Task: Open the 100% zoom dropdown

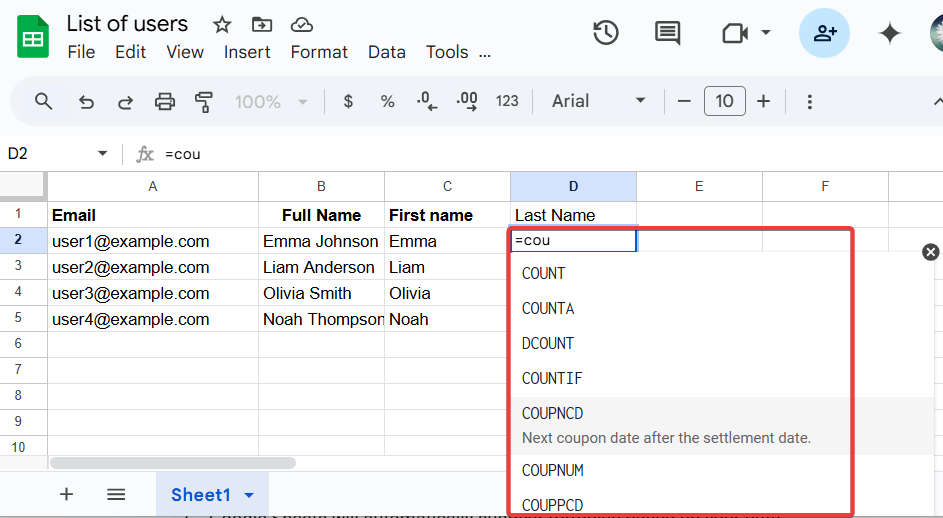Action: 271,102
